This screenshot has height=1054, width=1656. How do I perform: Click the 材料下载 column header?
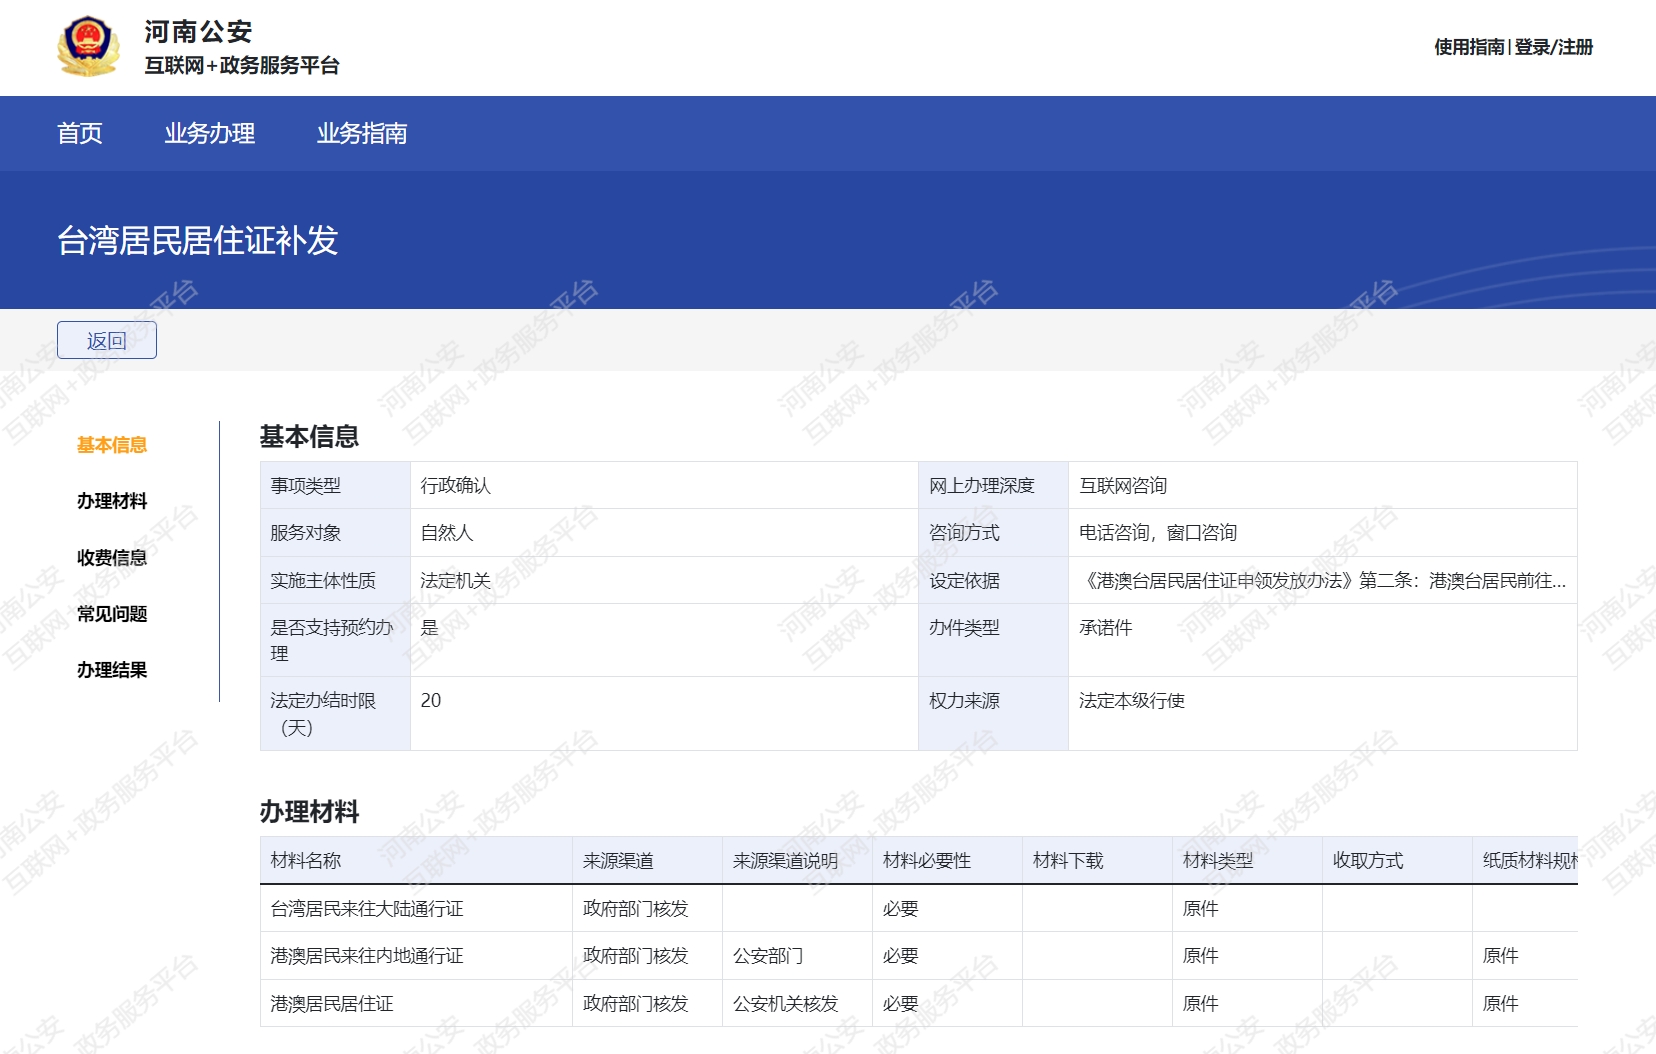[1067, 861]
